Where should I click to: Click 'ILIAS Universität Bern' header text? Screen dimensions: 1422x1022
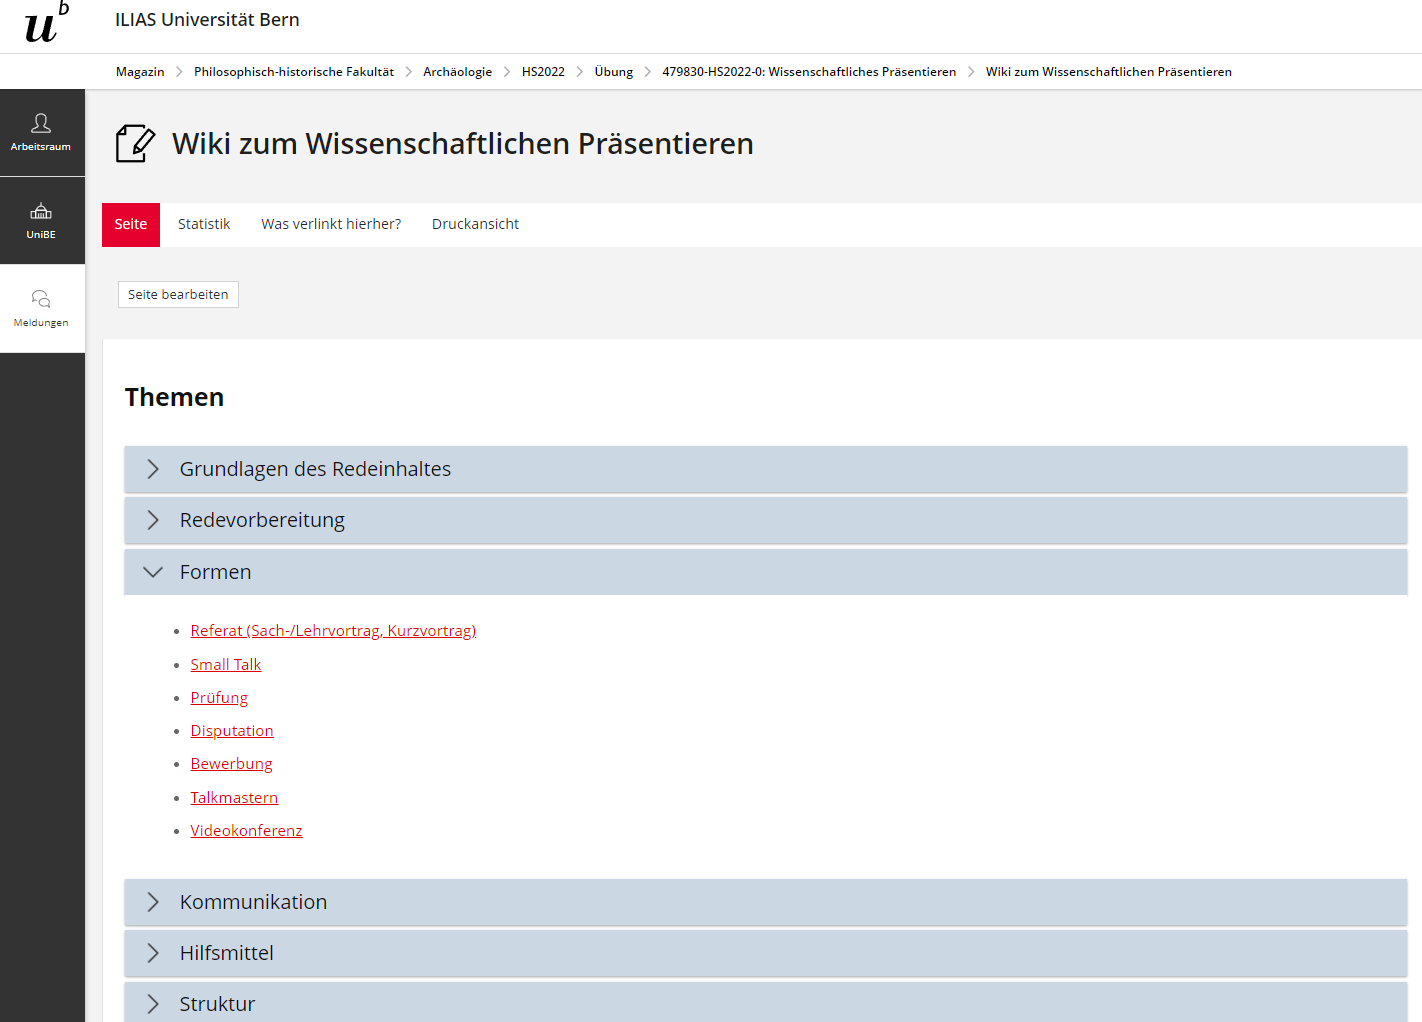(207, 20)
